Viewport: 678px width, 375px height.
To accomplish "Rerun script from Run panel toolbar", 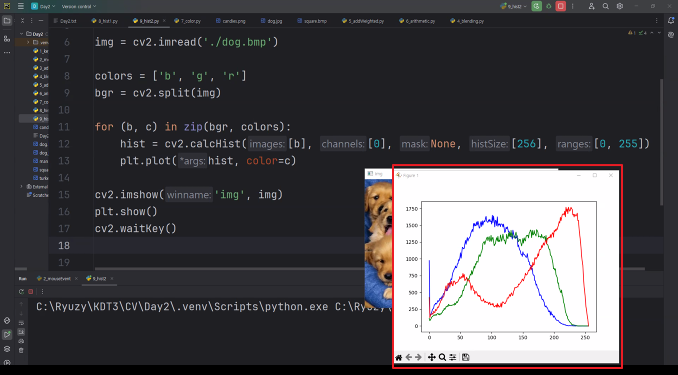I will (21, 292).
